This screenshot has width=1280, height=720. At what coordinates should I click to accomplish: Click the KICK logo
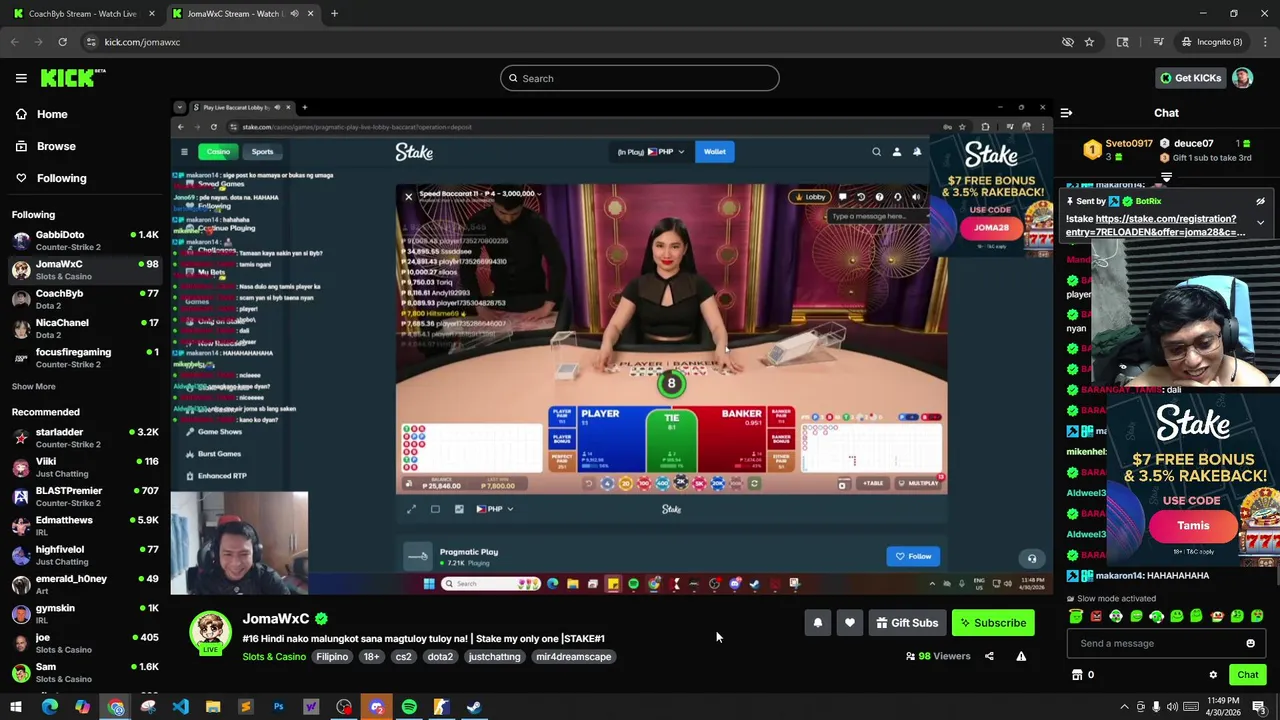[x=73, y=78]
